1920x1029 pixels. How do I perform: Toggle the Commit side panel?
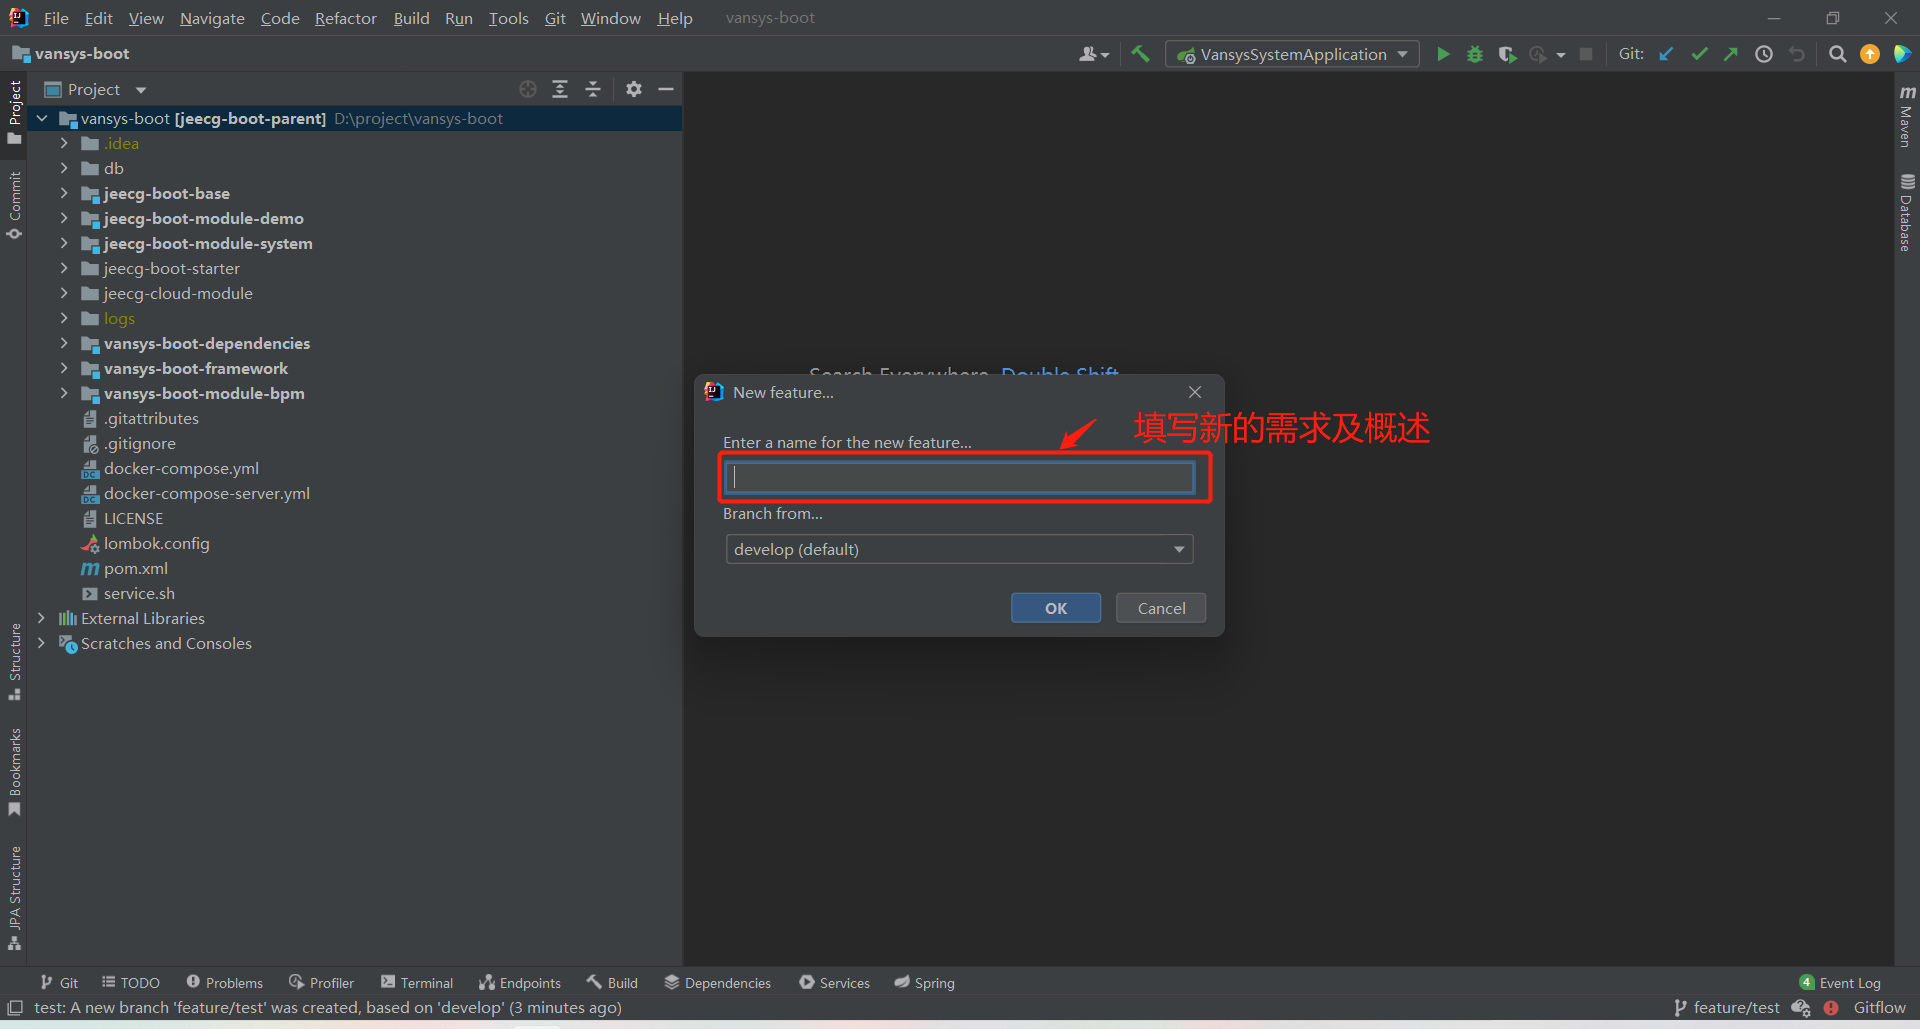pyautogui.click(x=14, y=205)
